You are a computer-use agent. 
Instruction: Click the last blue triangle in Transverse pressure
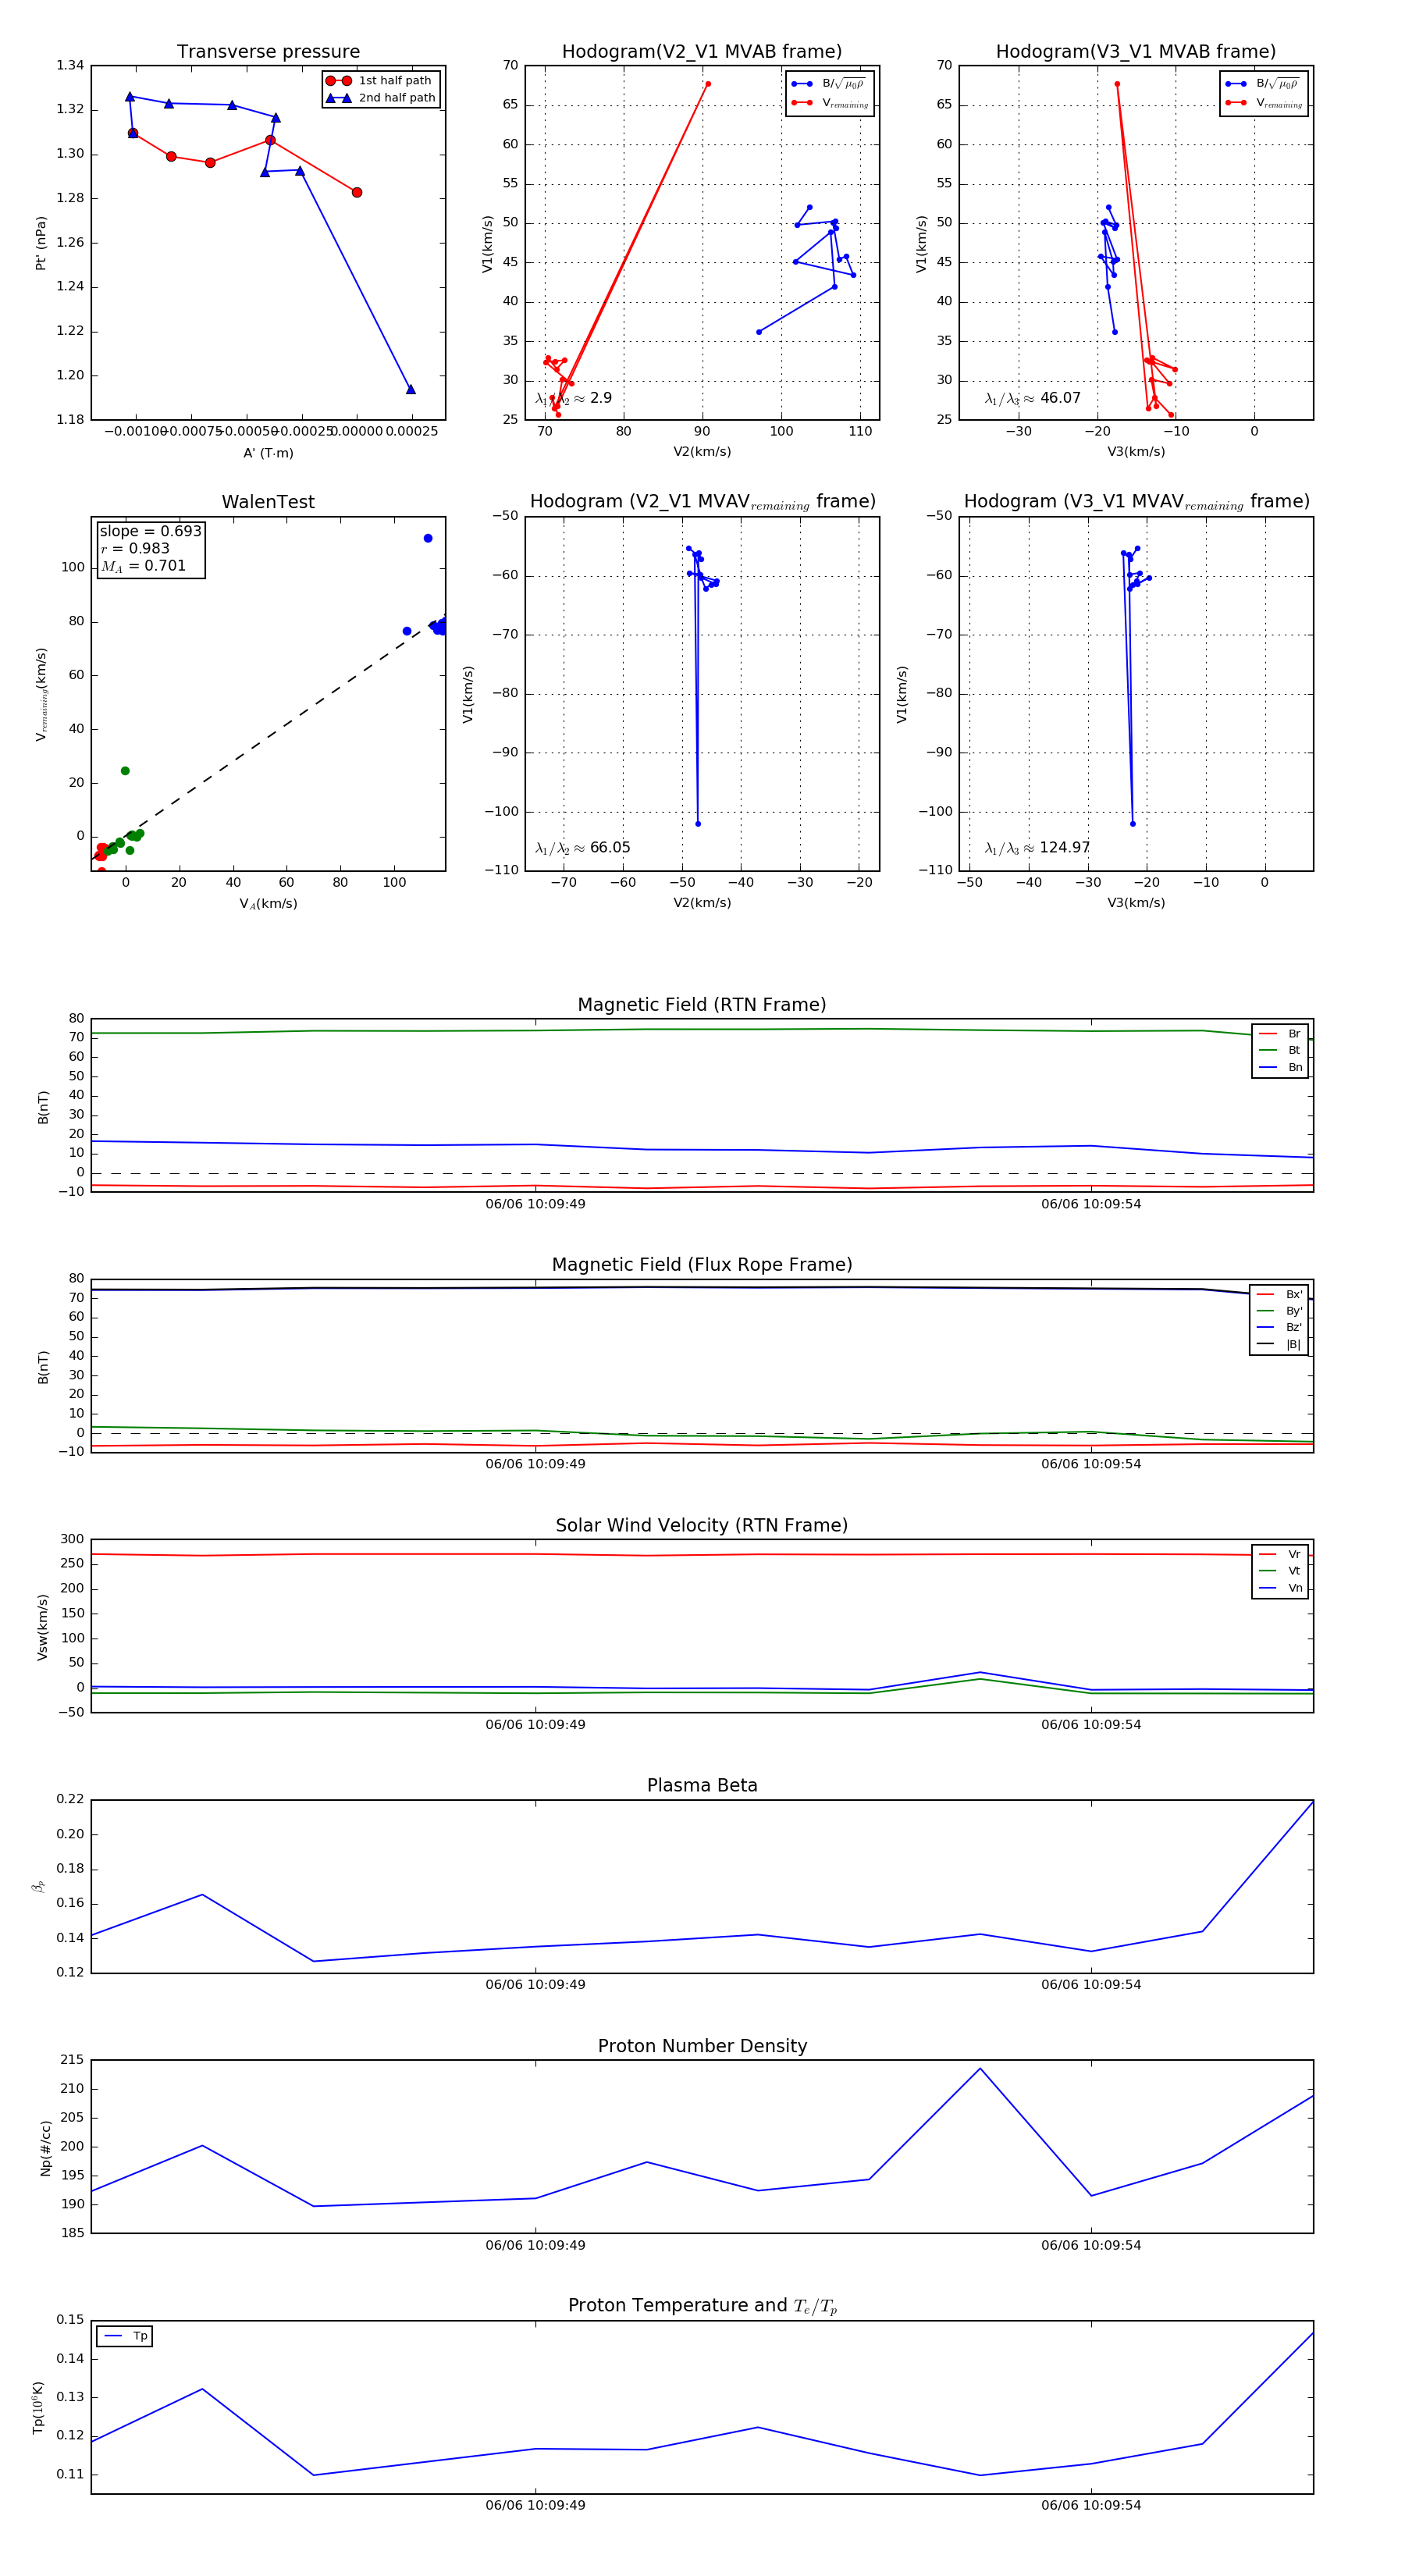(x=410, y=389)
